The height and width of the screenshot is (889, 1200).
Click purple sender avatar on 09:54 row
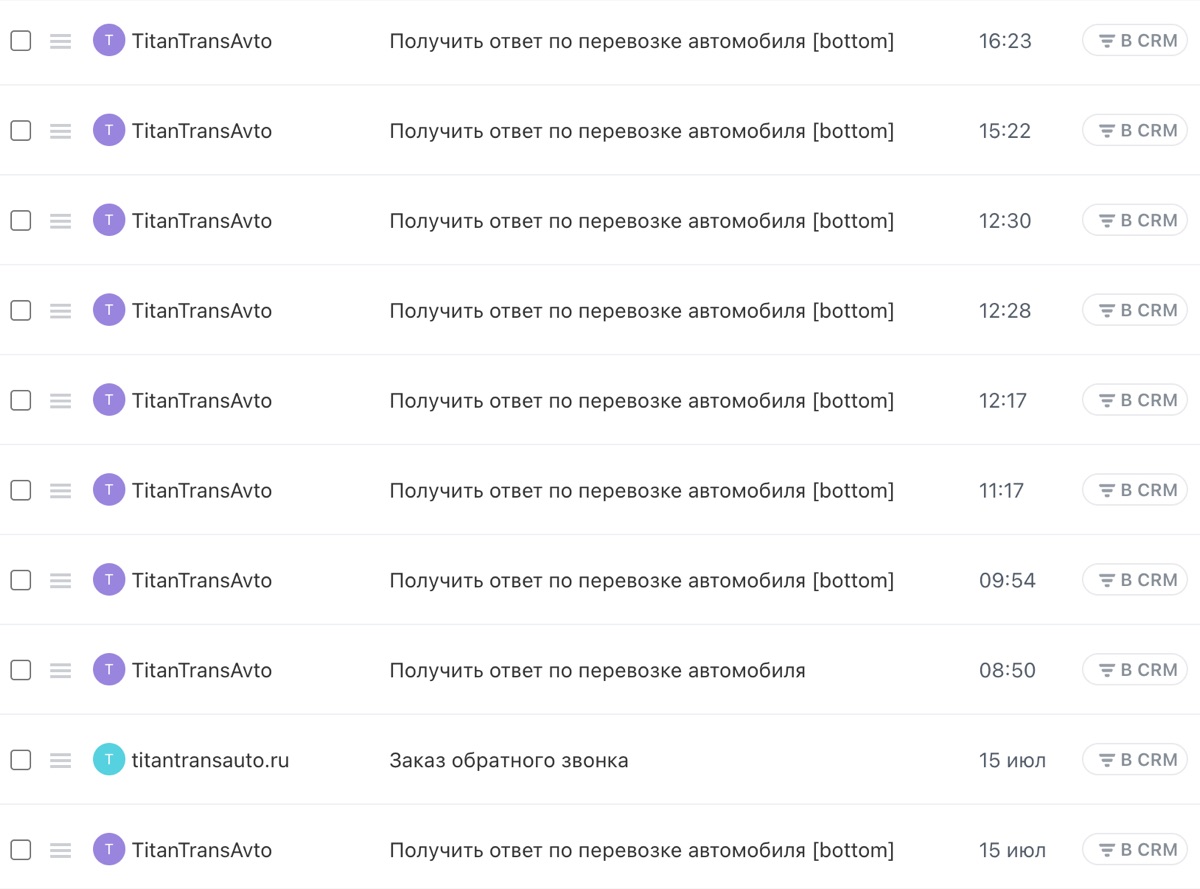pos(109,580)
